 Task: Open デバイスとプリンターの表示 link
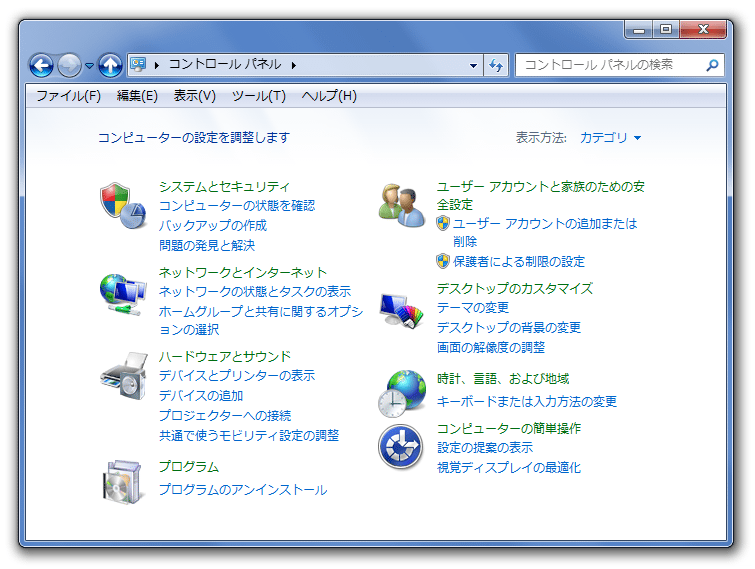(x=237, y=375)
